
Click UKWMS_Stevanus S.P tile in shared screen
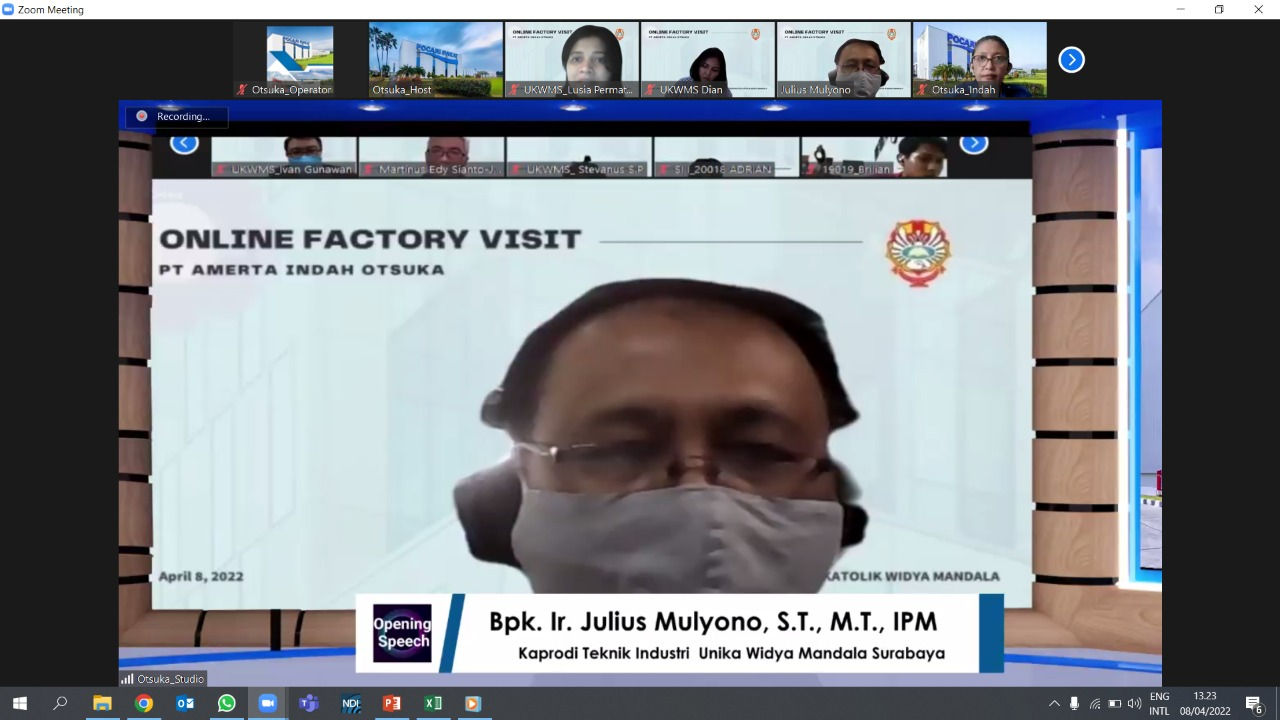click(579, 157)
